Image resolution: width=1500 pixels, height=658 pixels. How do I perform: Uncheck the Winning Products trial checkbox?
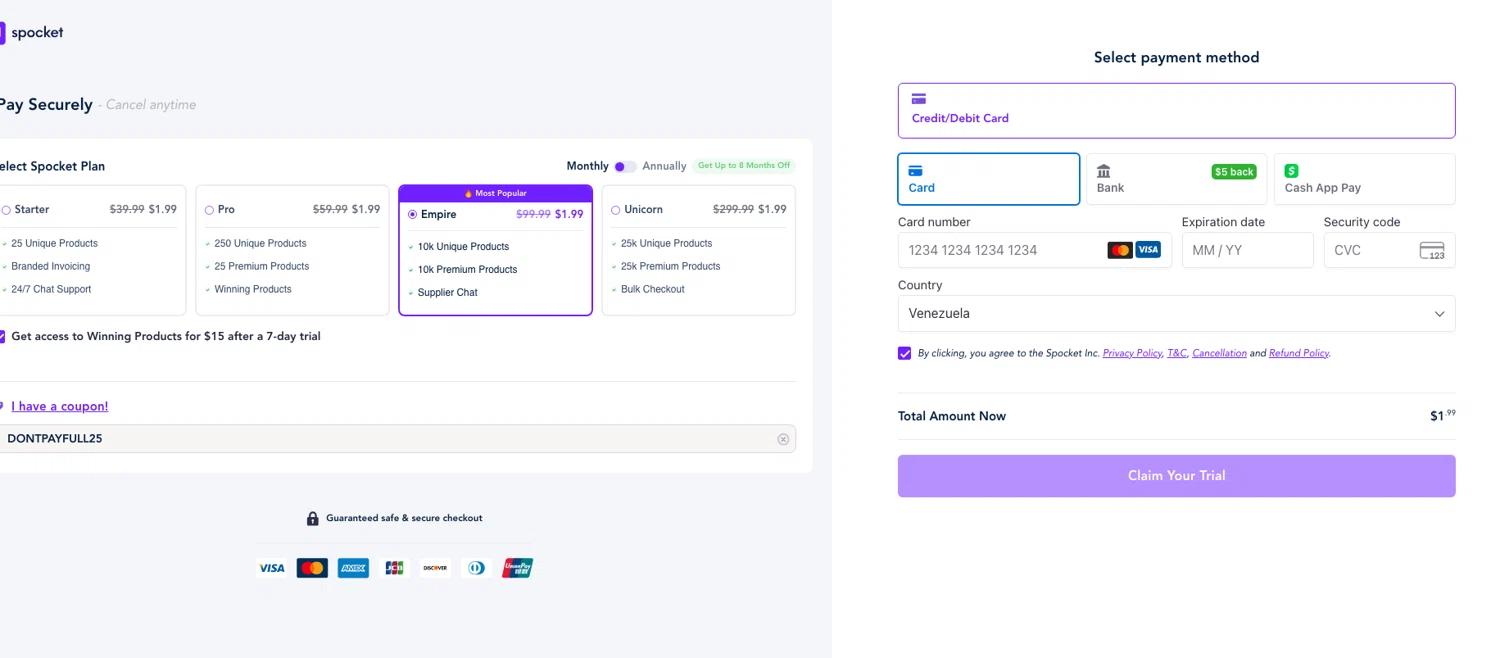[2, 337]
